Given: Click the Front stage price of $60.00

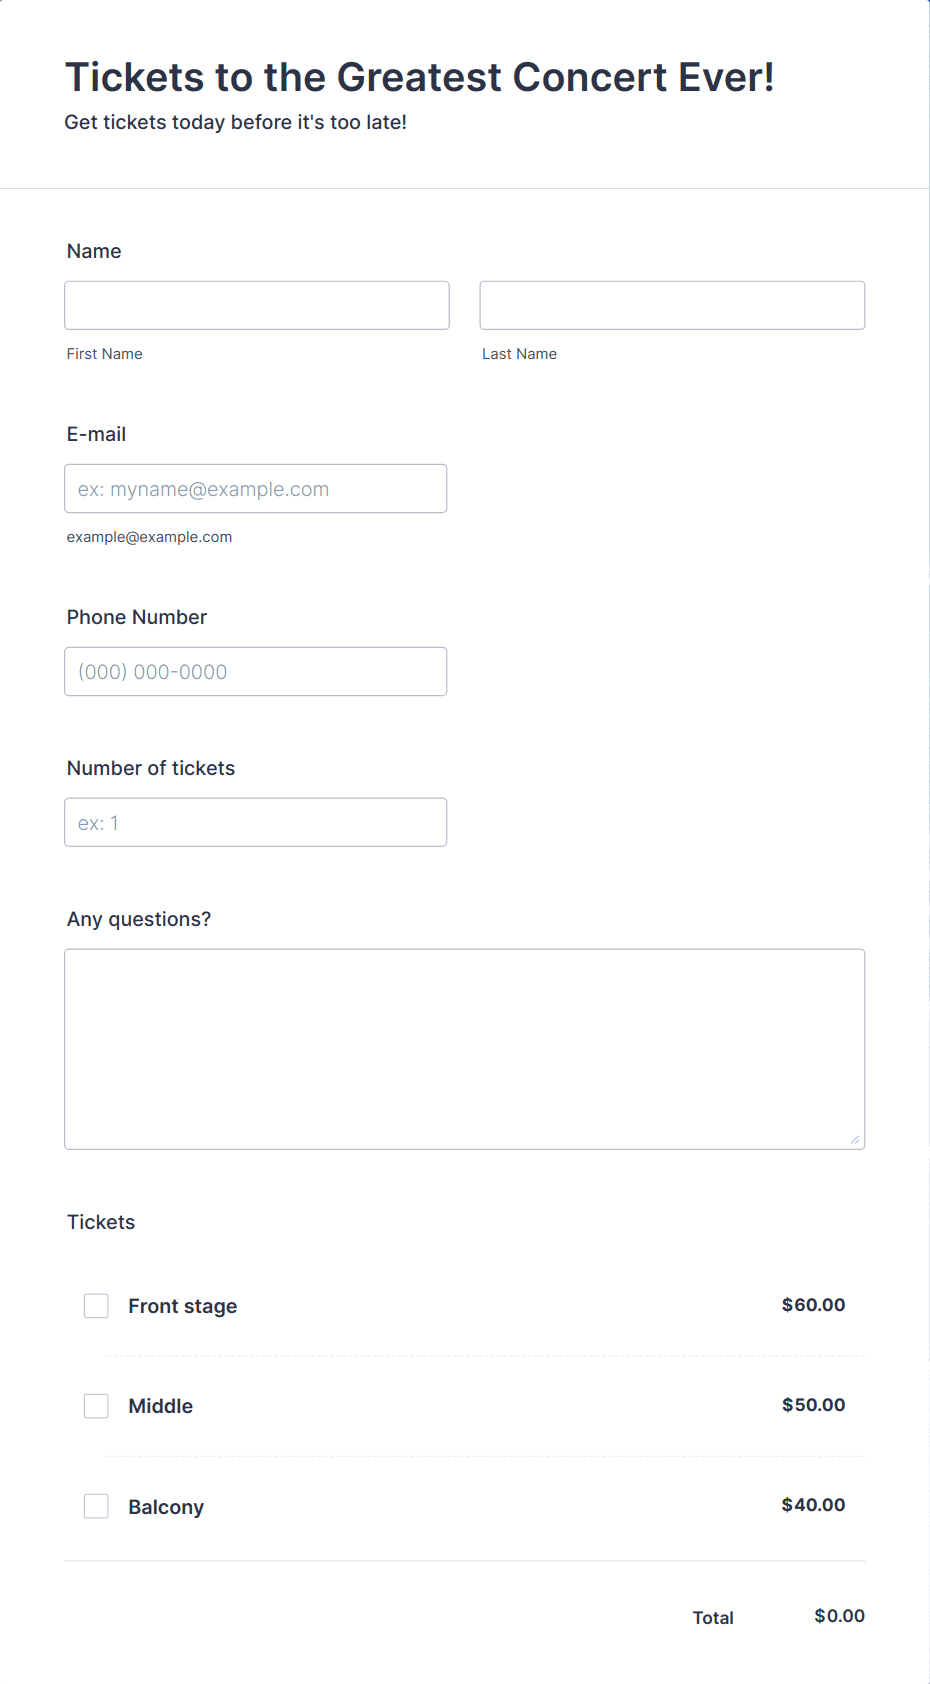Looking at the screenshot, I should pyautogui.click(x=813, y=1304).
